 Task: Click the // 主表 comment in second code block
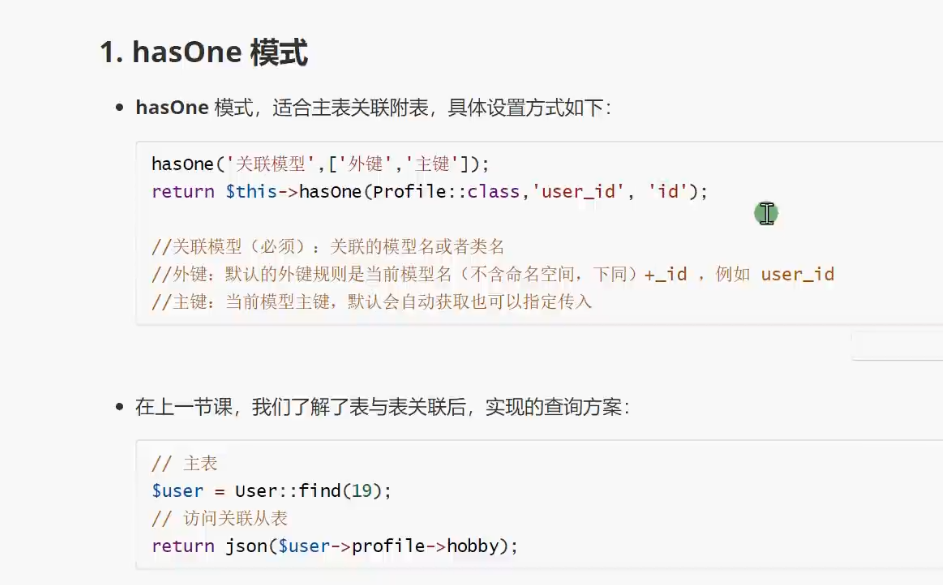coord(184,464)
